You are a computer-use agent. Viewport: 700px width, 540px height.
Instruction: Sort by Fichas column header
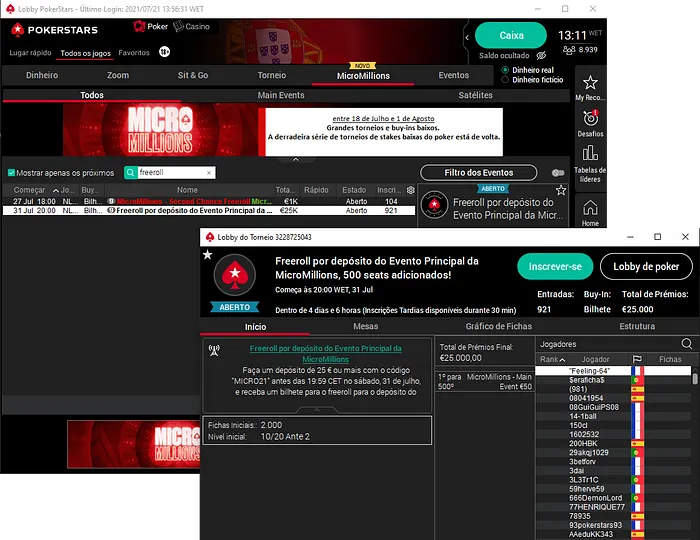click(x=670, y=359)
